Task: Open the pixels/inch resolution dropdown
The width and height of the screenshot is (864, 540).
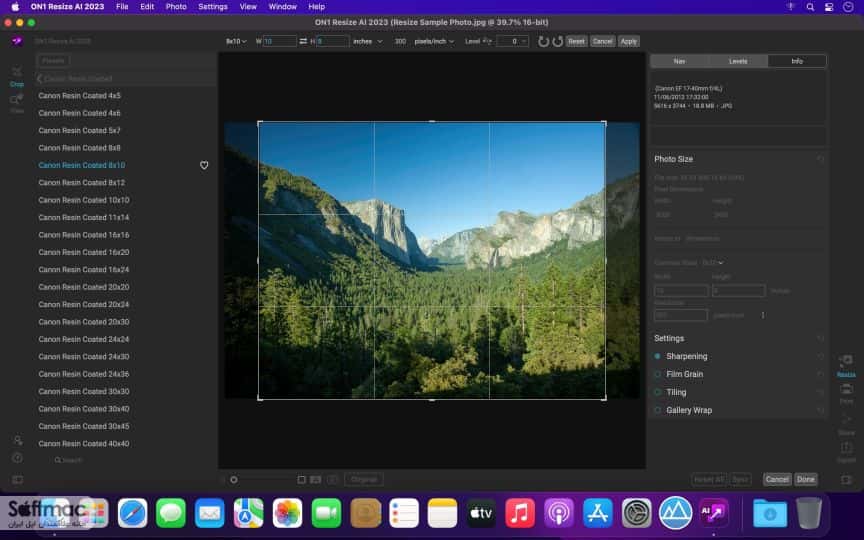Action: click(434, 41)
